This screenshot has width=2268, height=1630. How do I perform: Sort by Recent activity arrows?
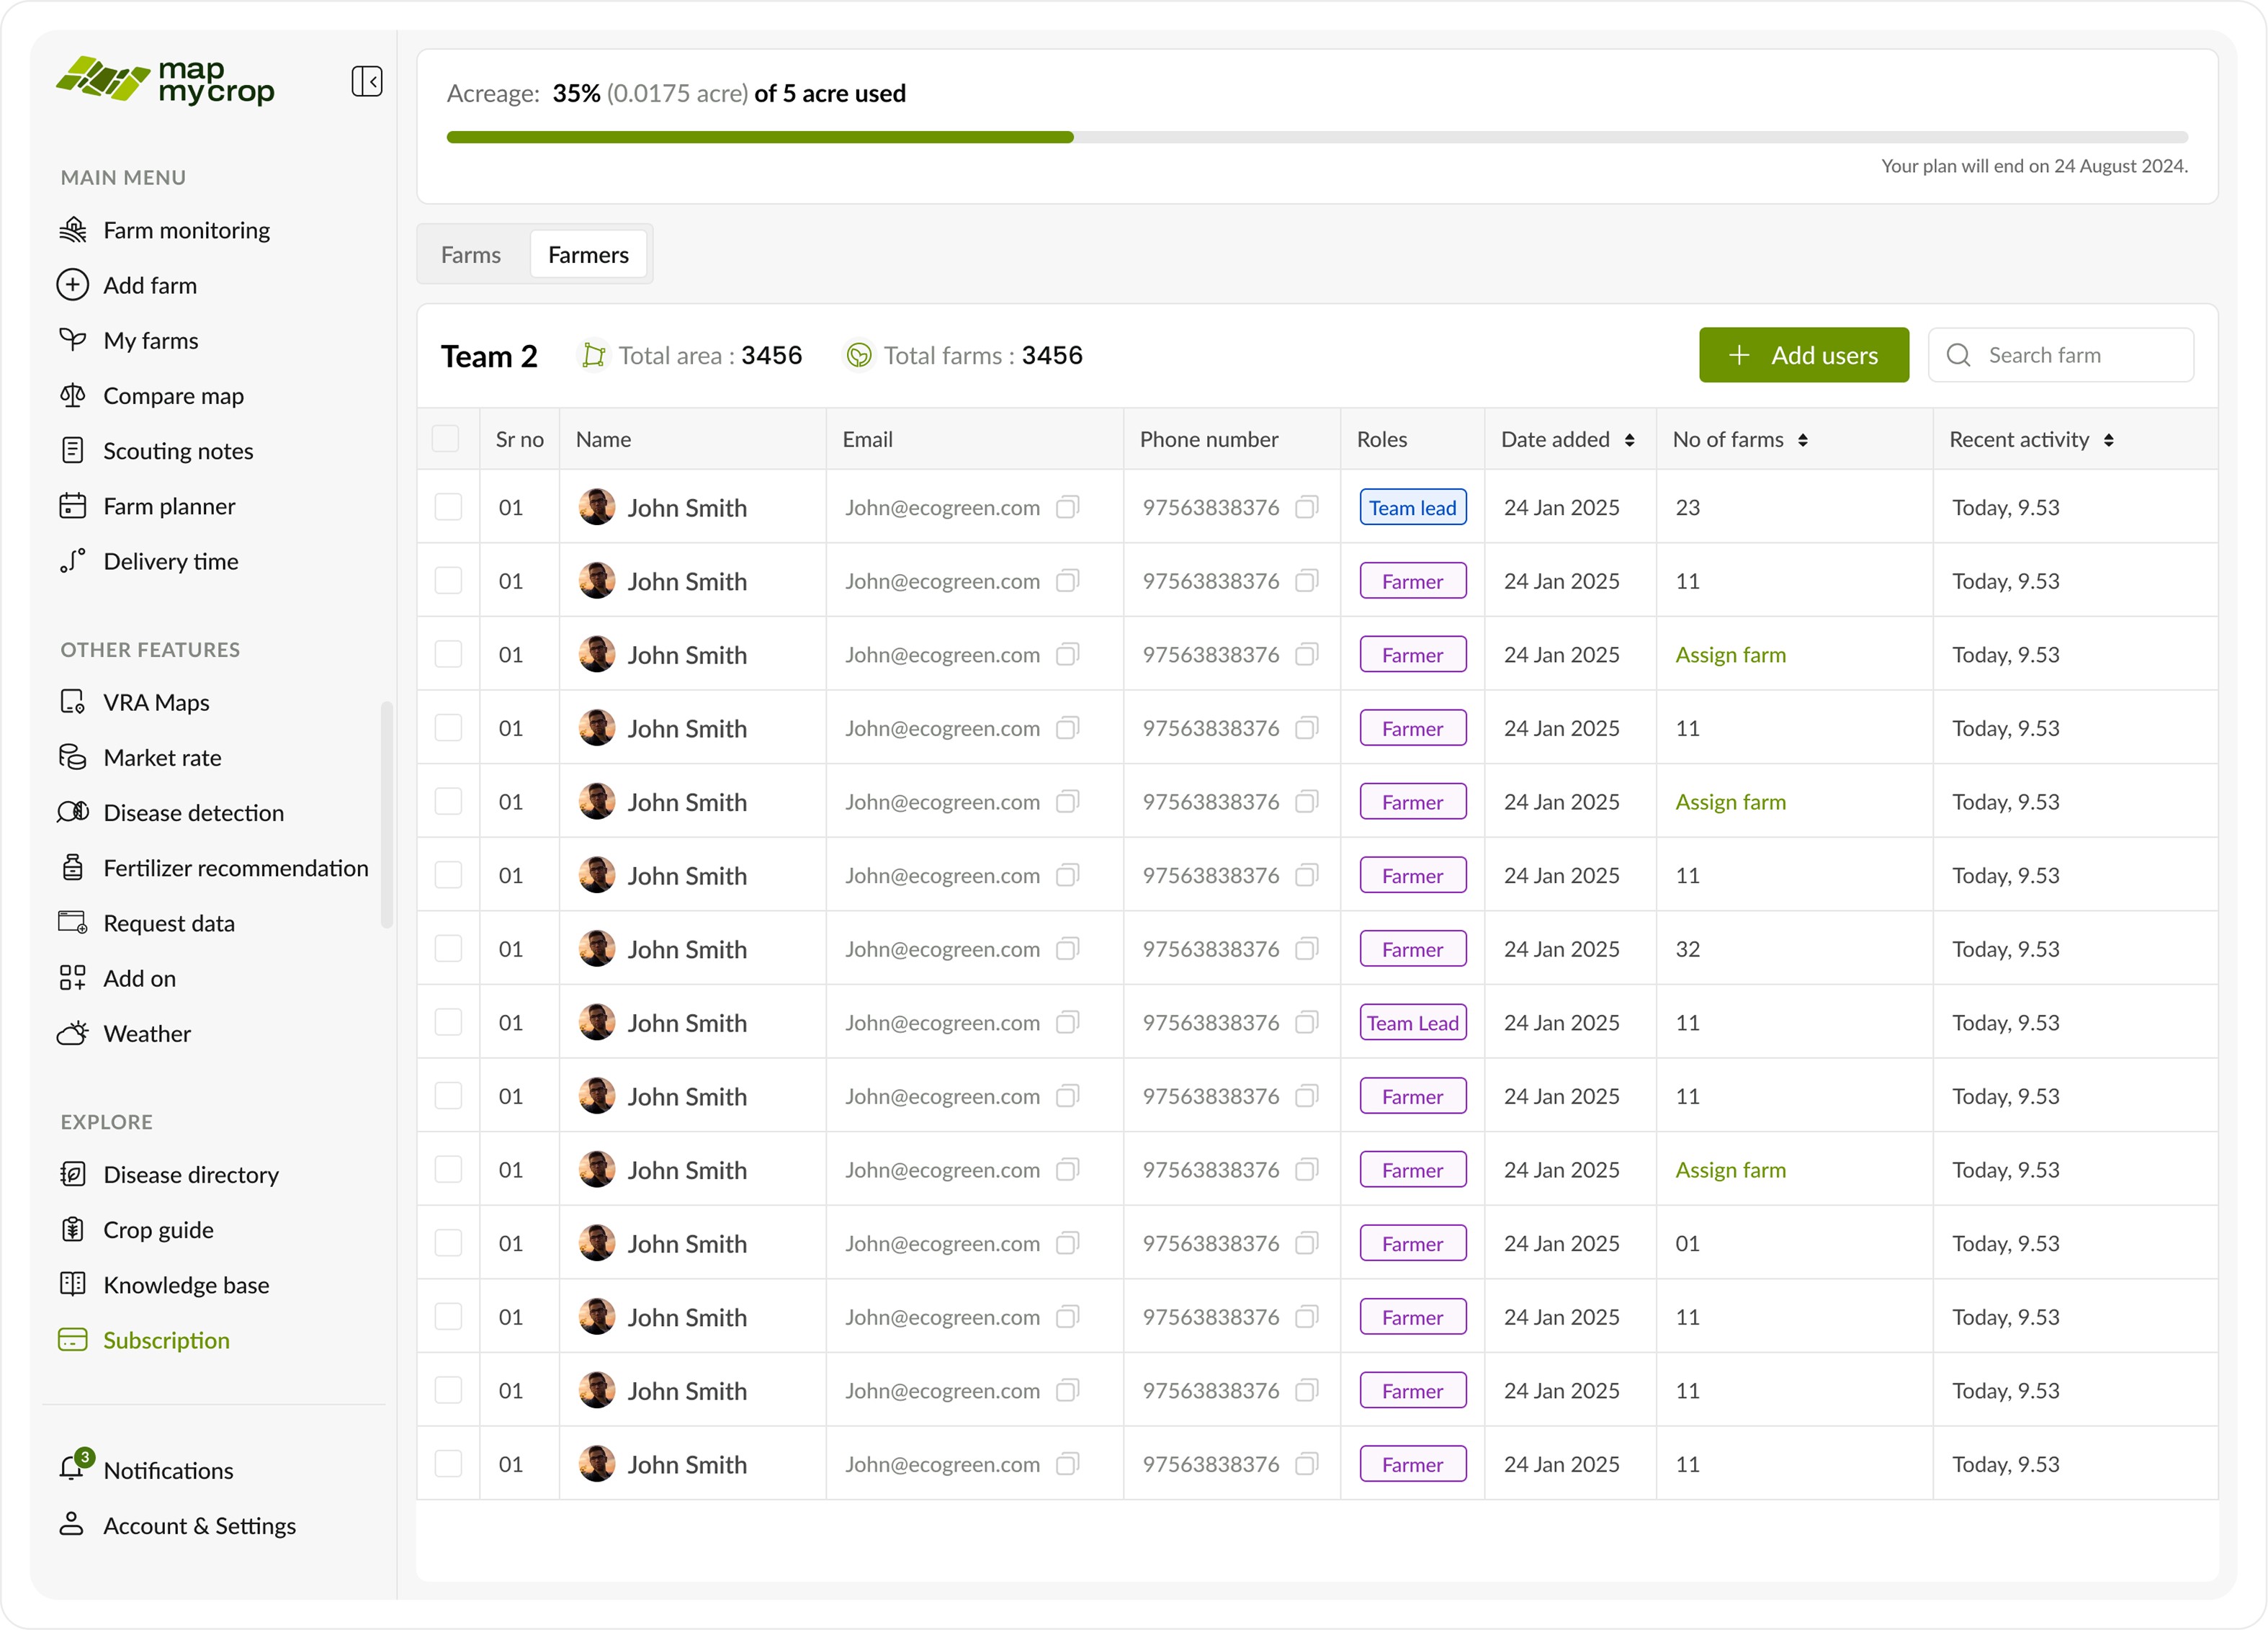[2108, 440]
